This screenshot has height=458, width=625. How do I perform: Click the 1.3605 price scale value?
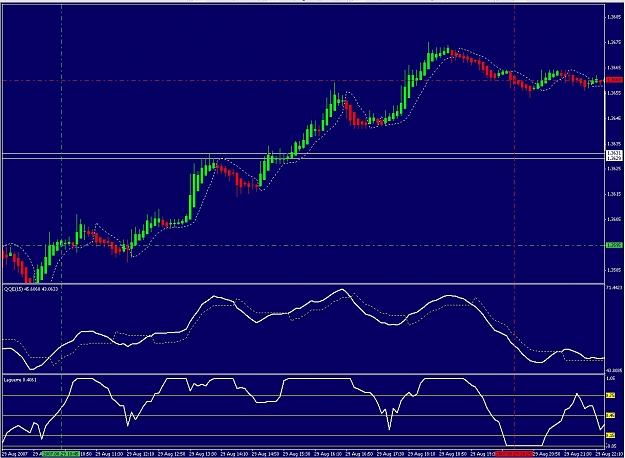[614, 219]
